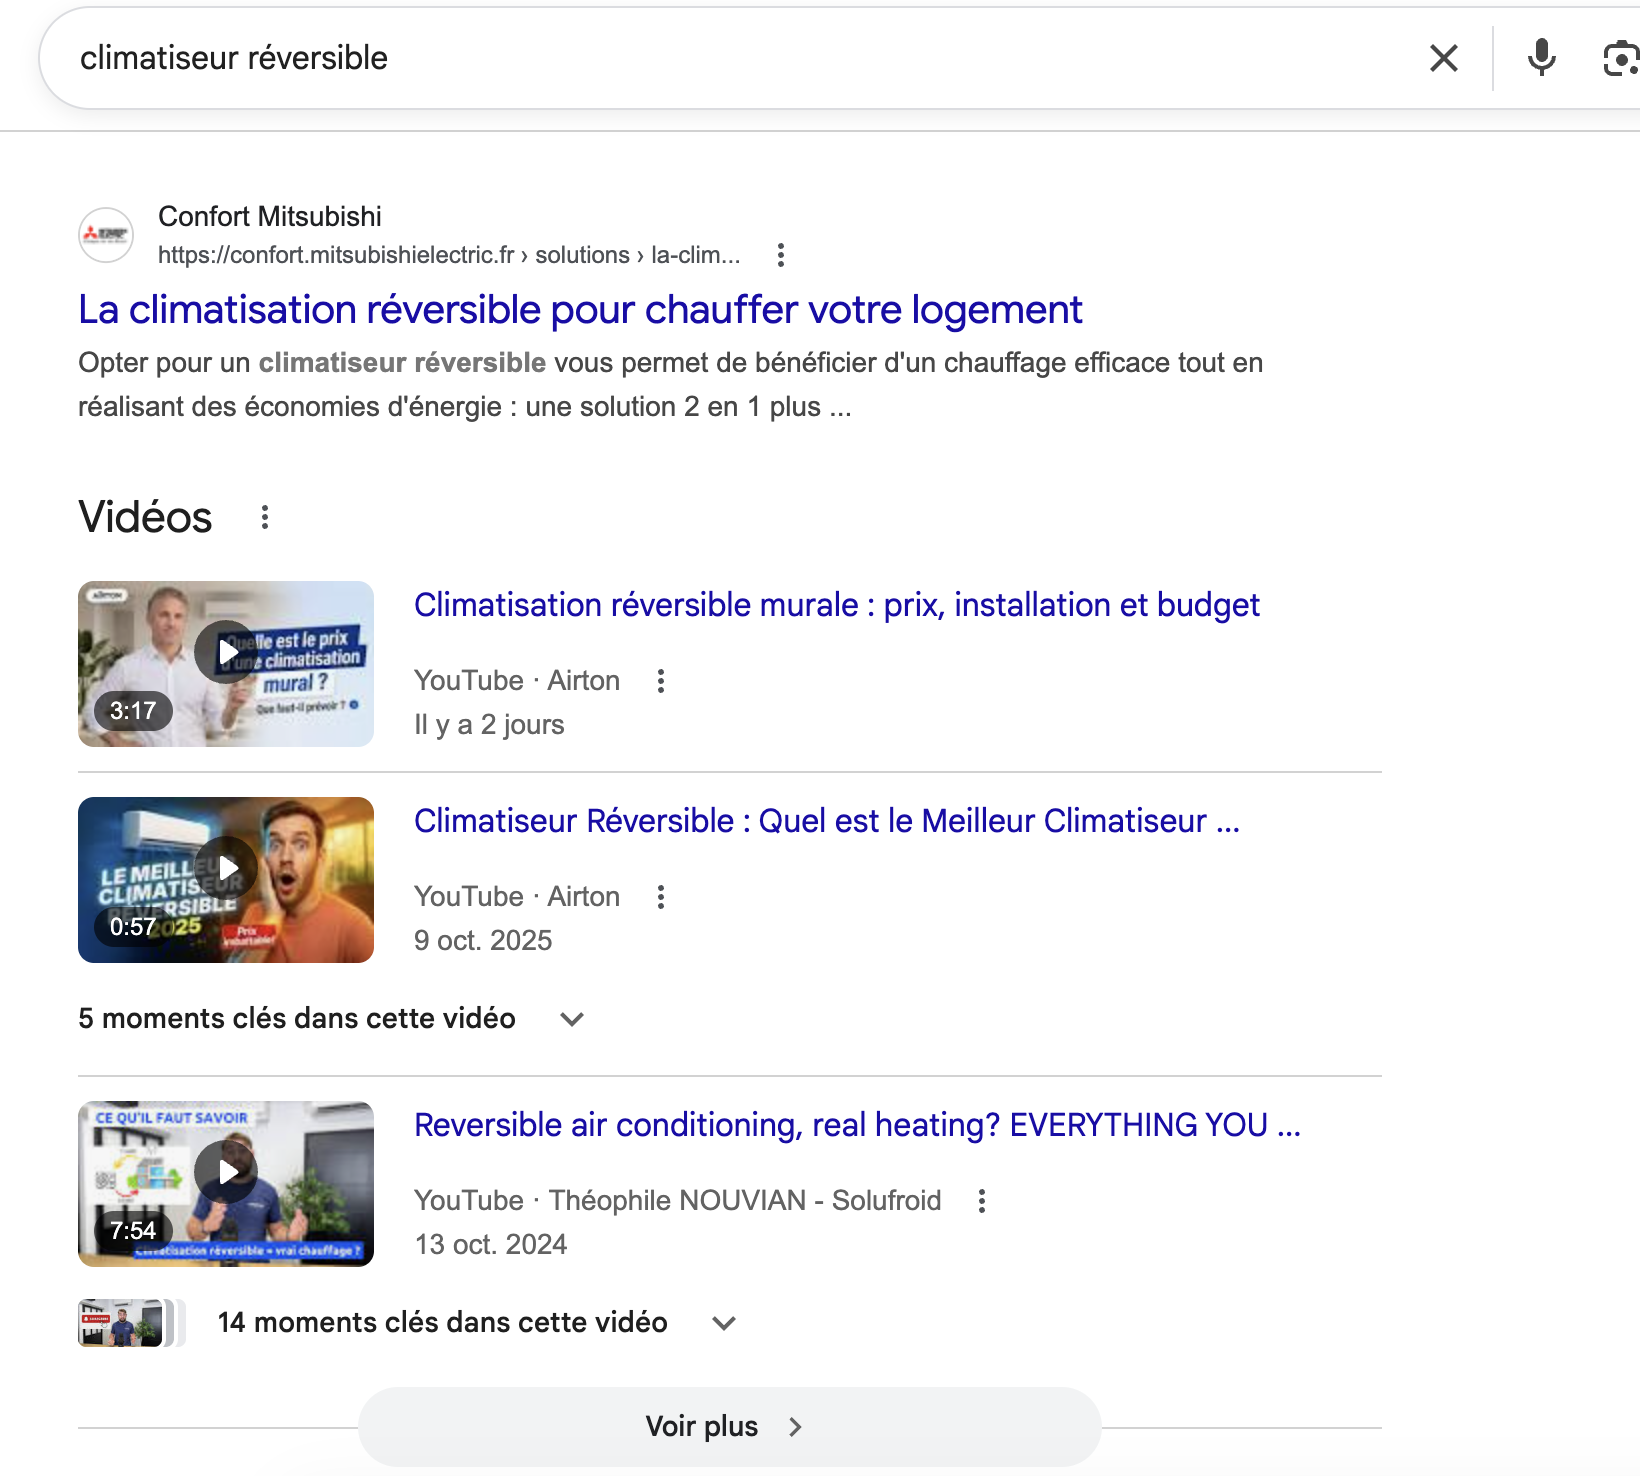The image size is (1640, 1476).
Task: Click the '9 oct. 2025' date text
Action: (483, 941)
